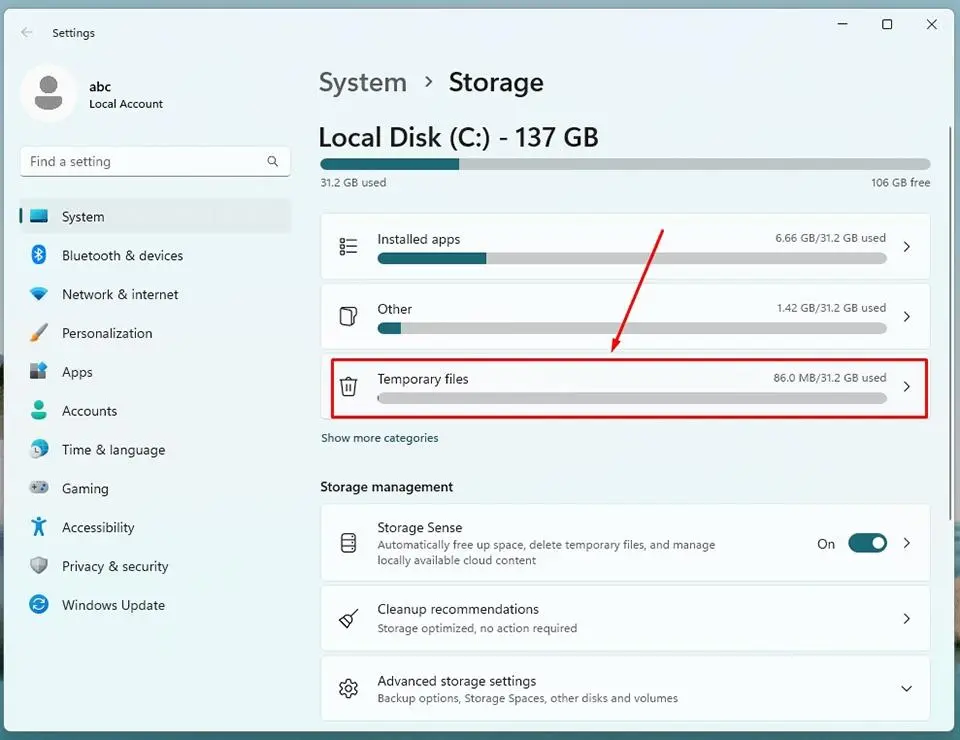960x740 pixels.
Task: Open Apps settings in sidebar
Action: click(x=156, y=372)
